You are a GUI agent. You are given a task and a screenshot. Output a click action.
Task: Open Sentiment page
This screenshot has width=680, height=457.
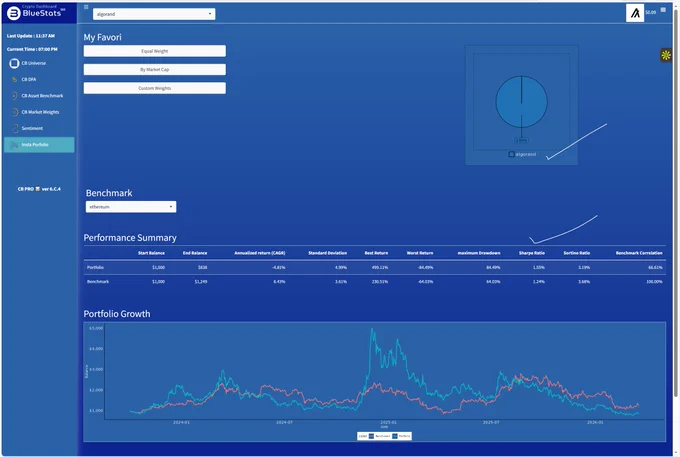[32, 128]
